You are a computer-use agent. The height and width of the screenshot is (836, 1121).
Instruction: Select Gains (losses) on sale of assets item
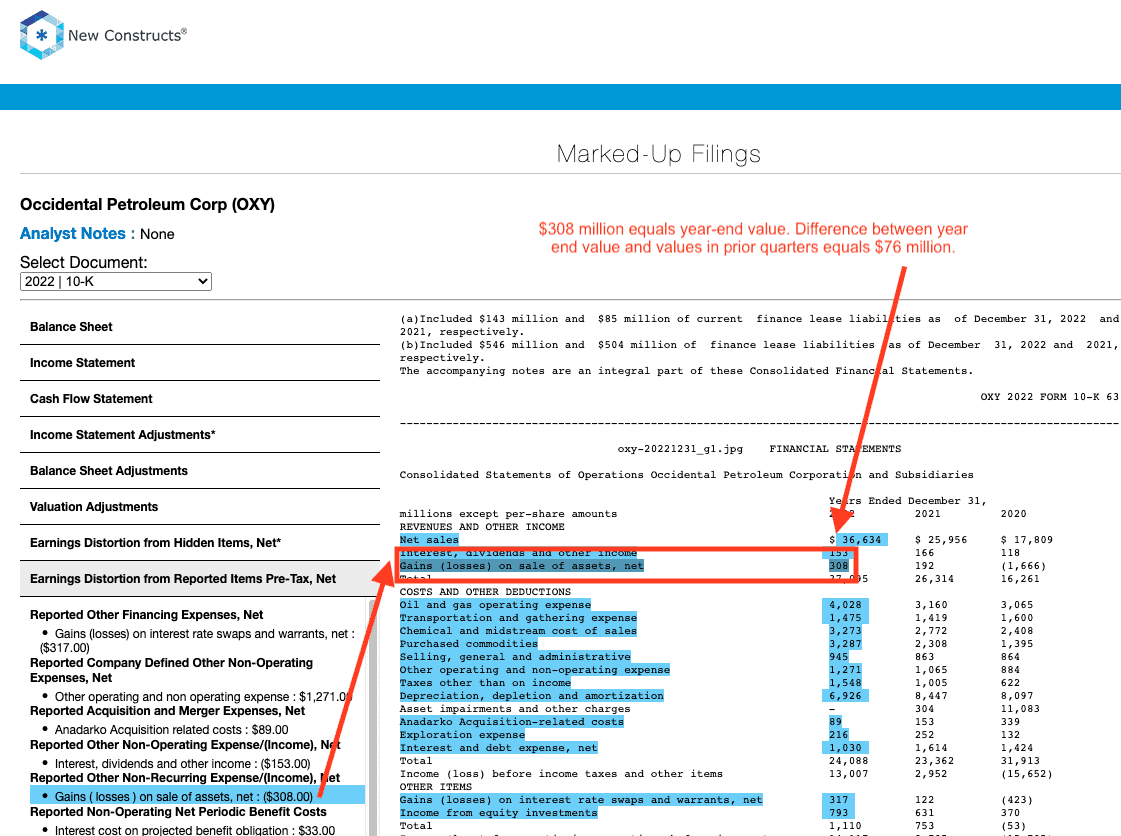point(197,797)
